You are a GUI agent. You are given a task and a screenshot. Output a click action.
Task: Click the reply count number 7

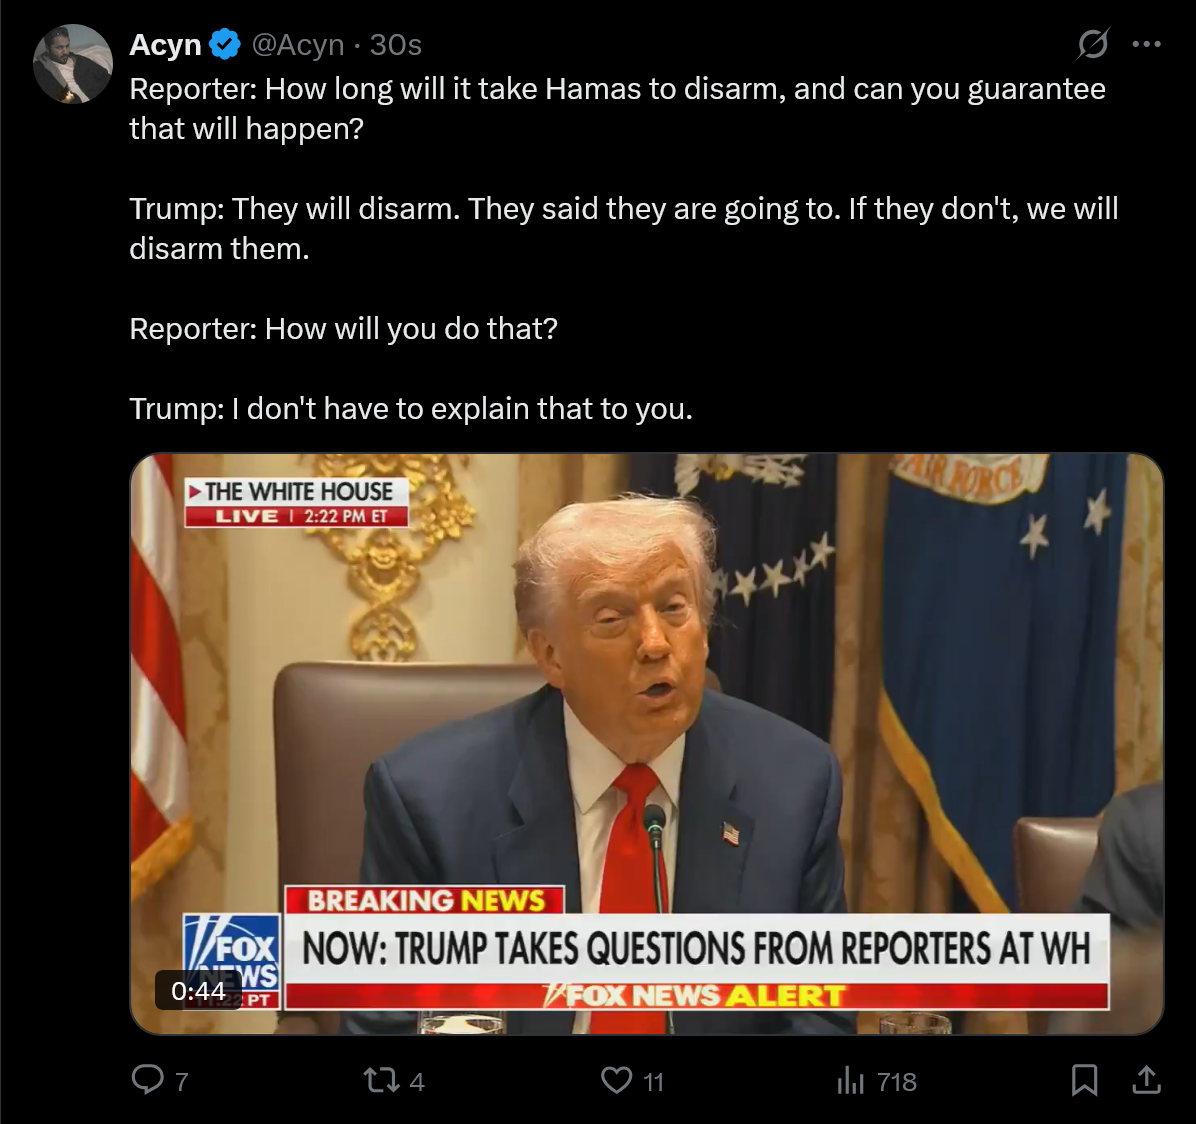click(182, 1081)
